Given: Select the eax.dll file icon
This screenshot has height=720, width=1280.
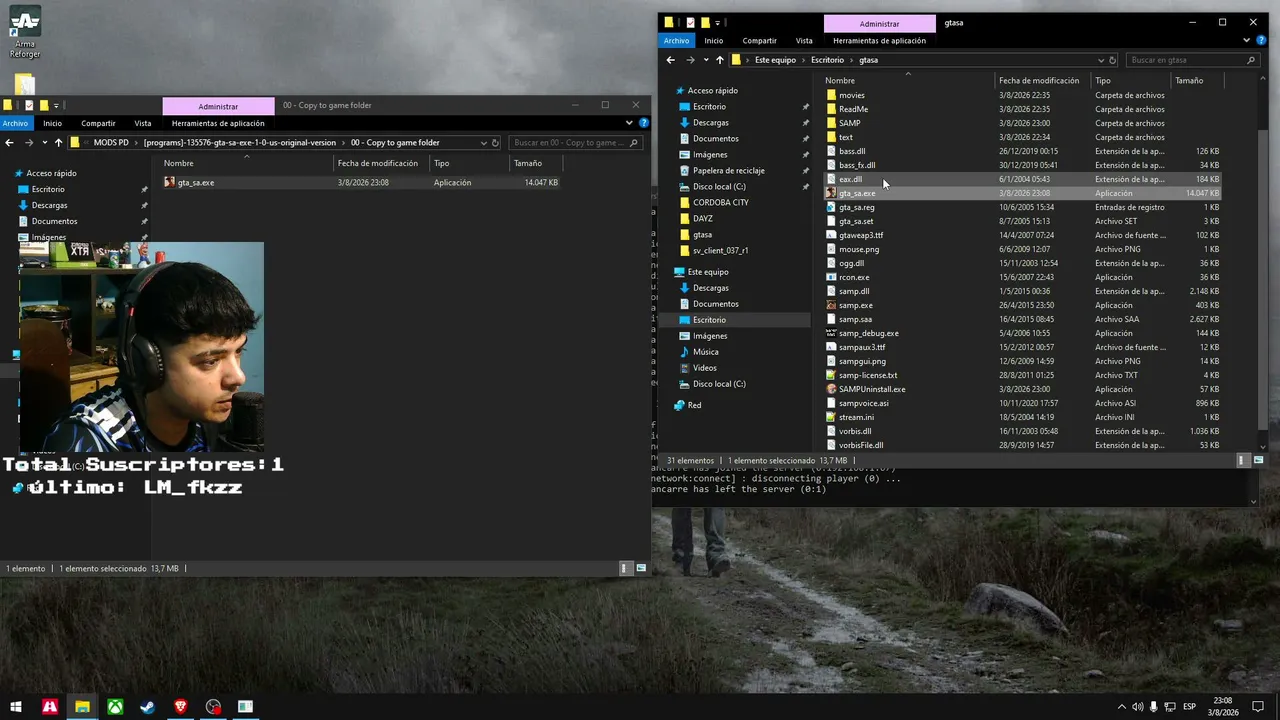Looking at the screenshot, I should [x=831, y=179].
